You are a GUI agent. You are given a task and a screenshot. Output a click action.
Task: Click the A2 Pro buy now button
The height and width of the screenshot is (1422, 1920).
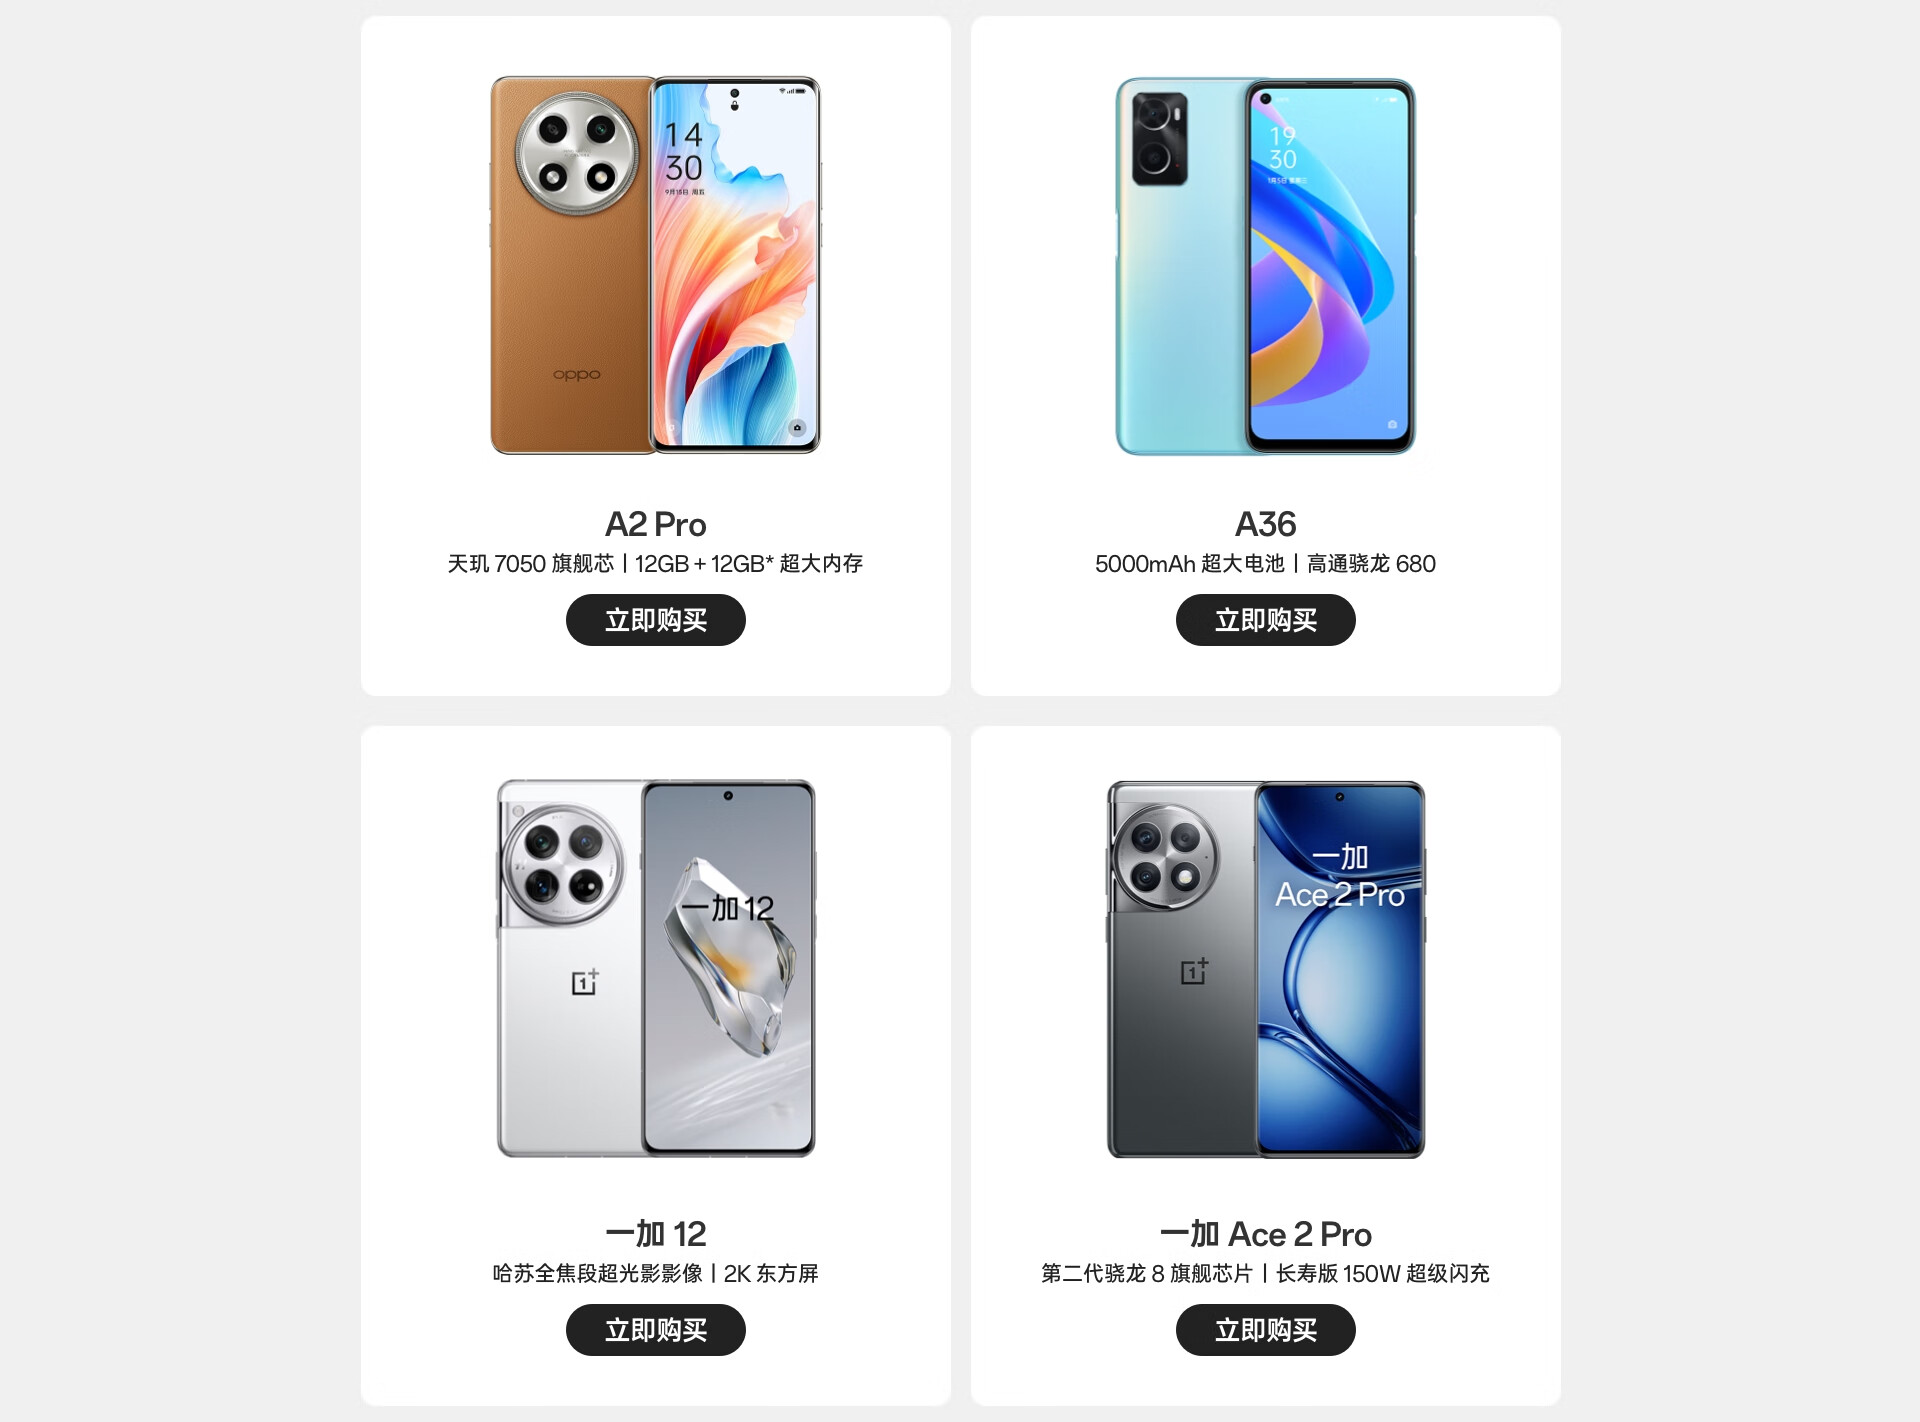(x=655, y=620)
